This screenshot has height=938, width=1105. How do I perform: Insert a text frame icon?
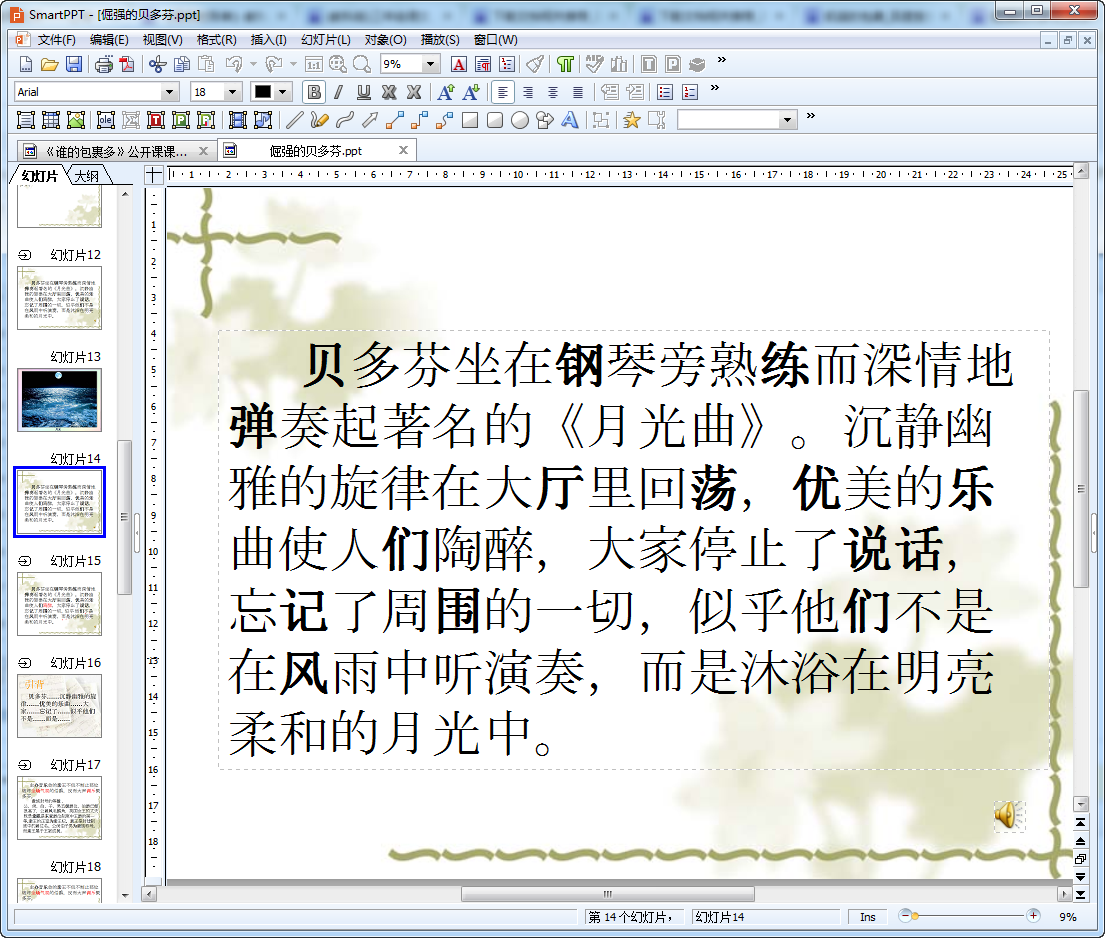coord(26,121)
